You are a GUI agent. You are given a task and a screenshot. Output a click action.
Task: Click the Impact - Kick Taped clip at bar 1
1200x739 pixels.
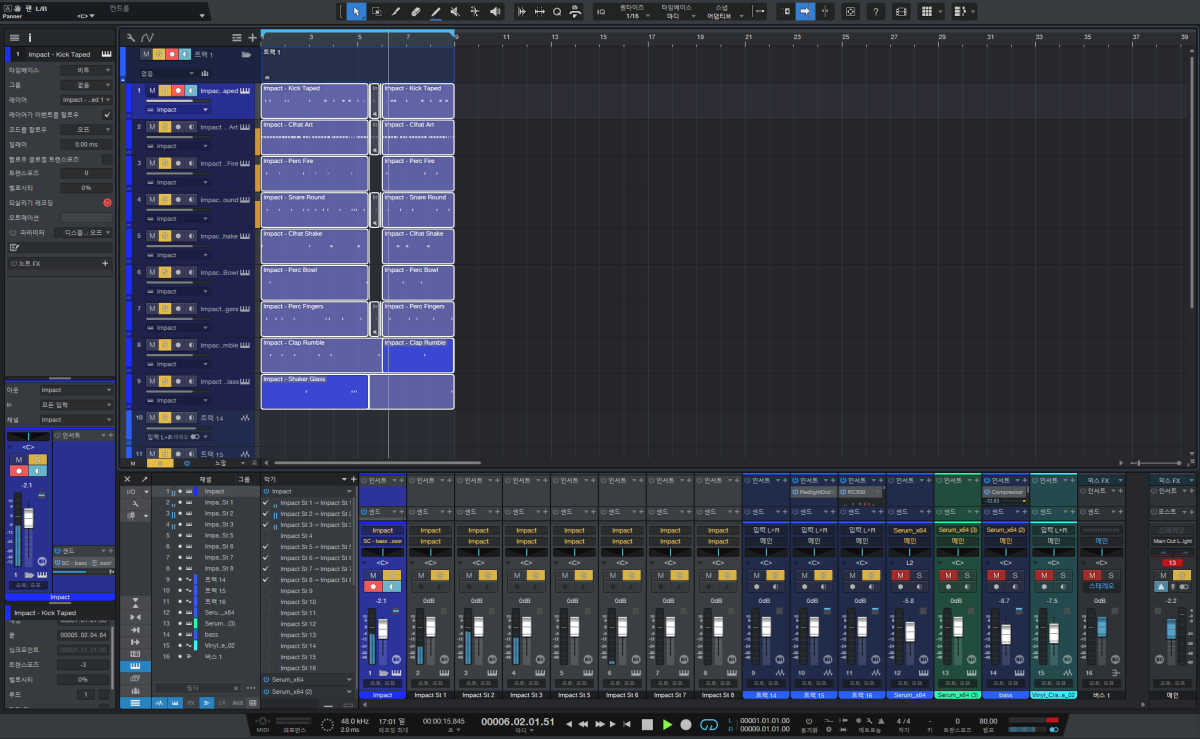pyautogui.click(x=314, y=101)
